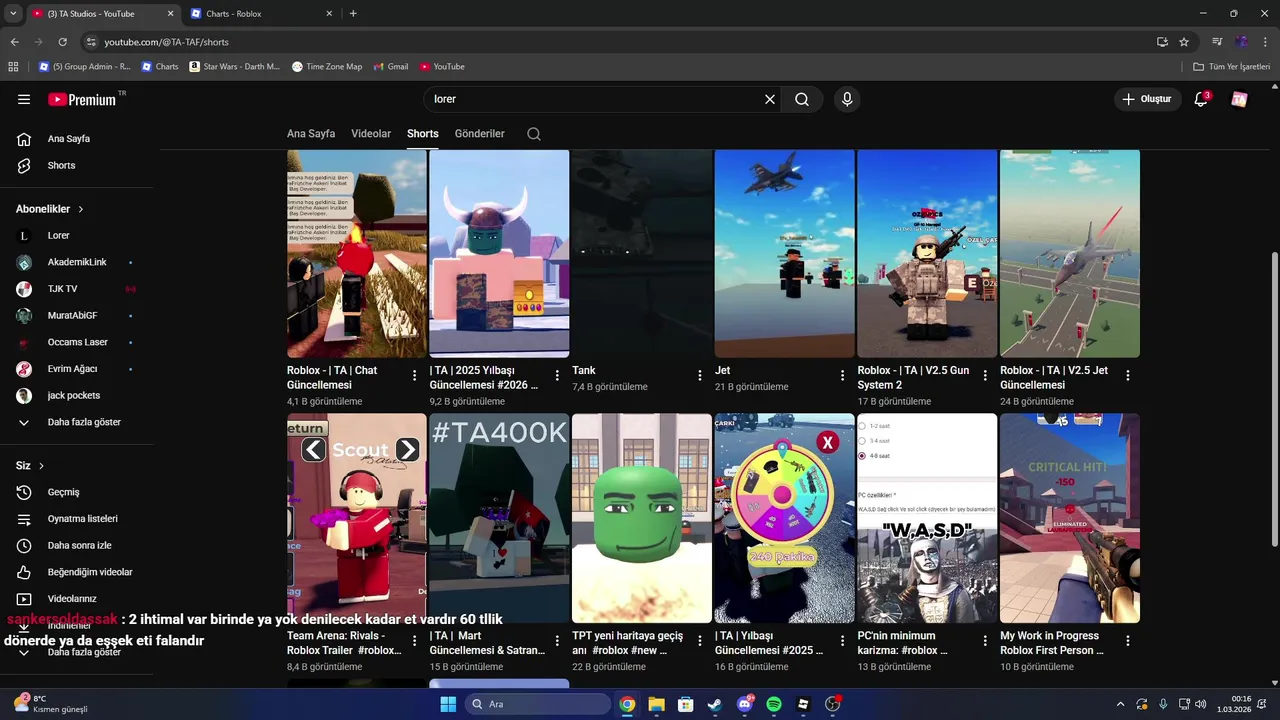
Task: Switch to the Gönderiler channel tab
Action: [x=479, y=134]
